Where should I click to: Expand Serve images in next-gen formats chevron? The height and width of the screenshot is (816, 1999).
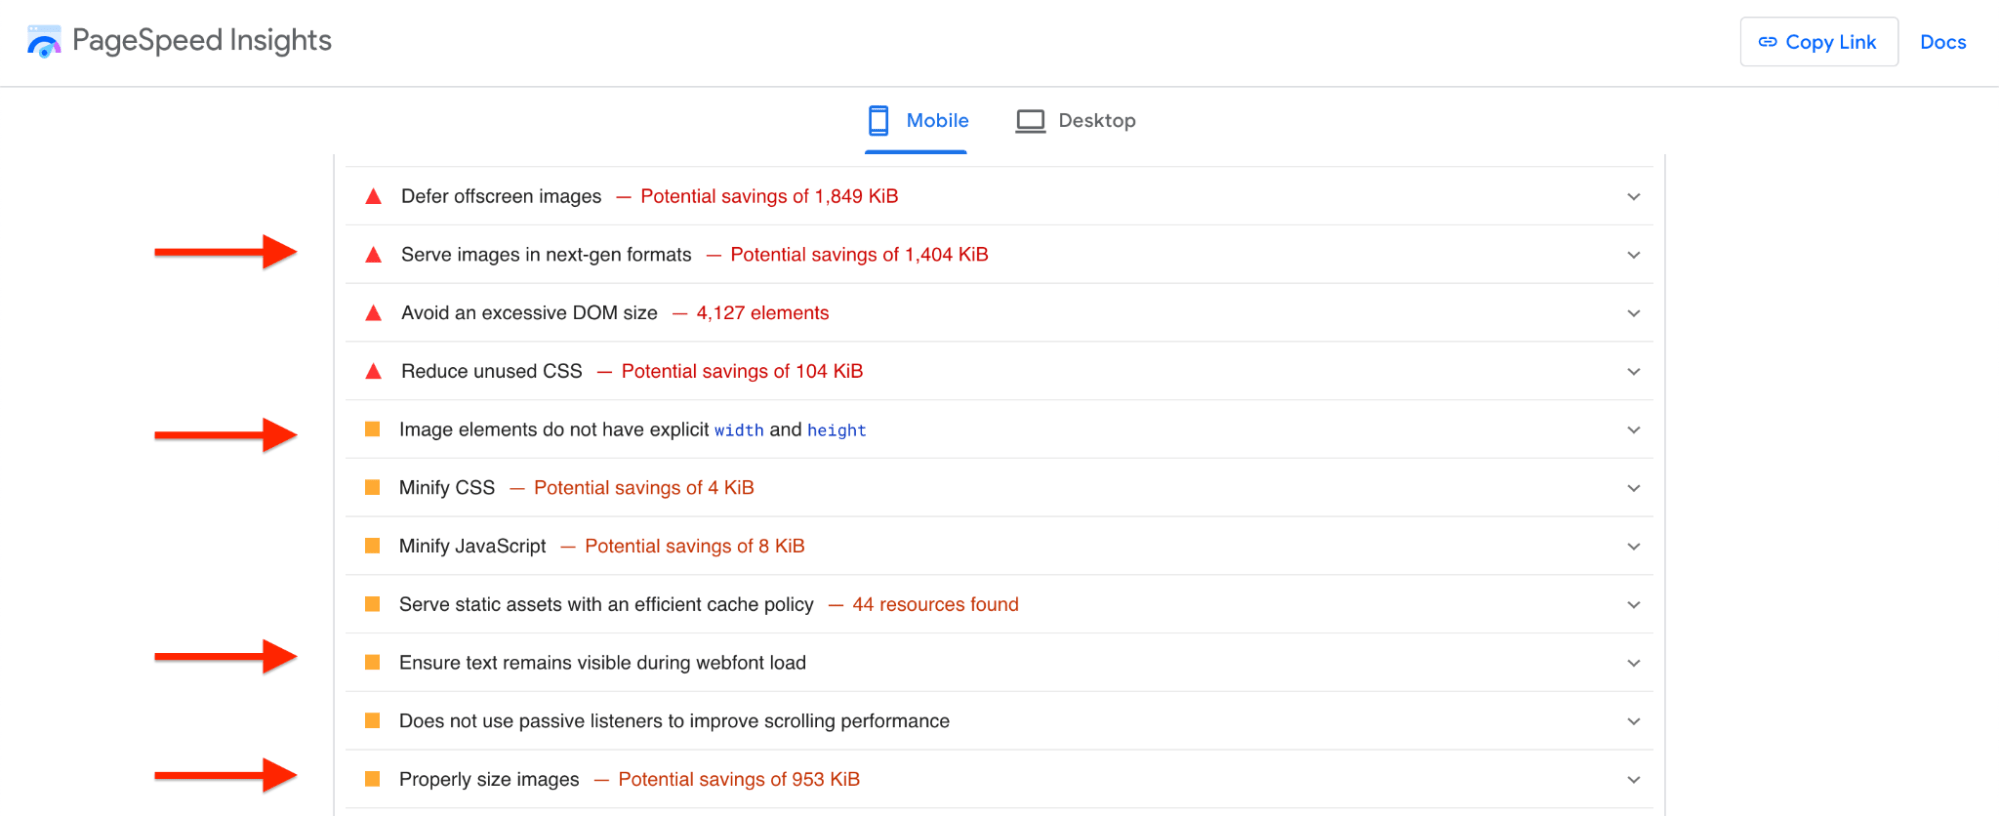click(1633, 255)
